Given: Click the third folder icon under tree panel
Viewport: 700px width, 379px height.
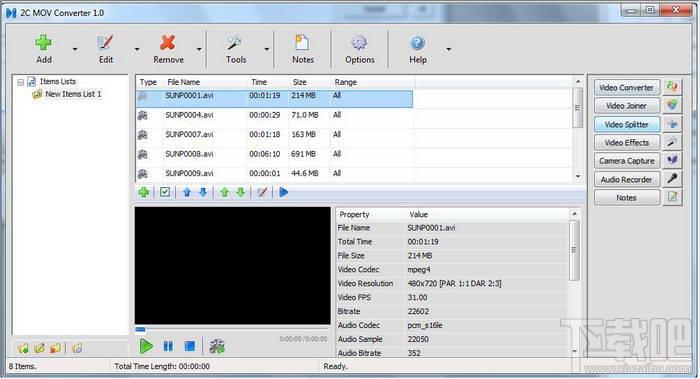Looking at the screenshot, I should tap(55, 348).
